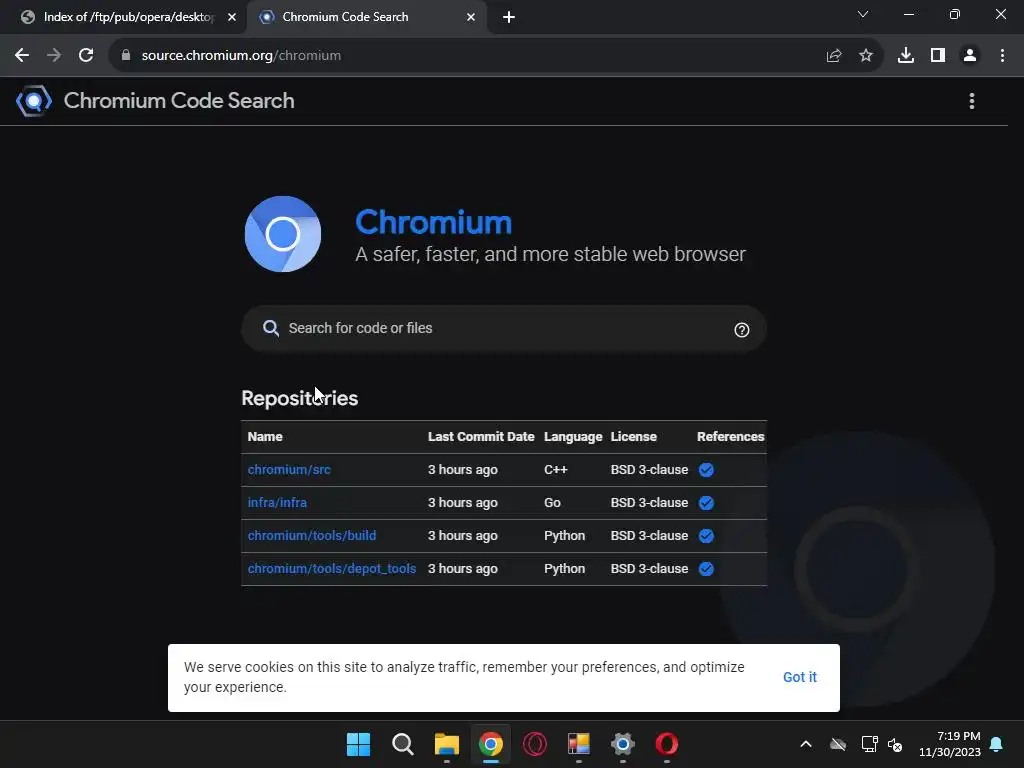Open a new browser tab
The height and width of the screenshot is (768, 1024).
click(509, 17)
